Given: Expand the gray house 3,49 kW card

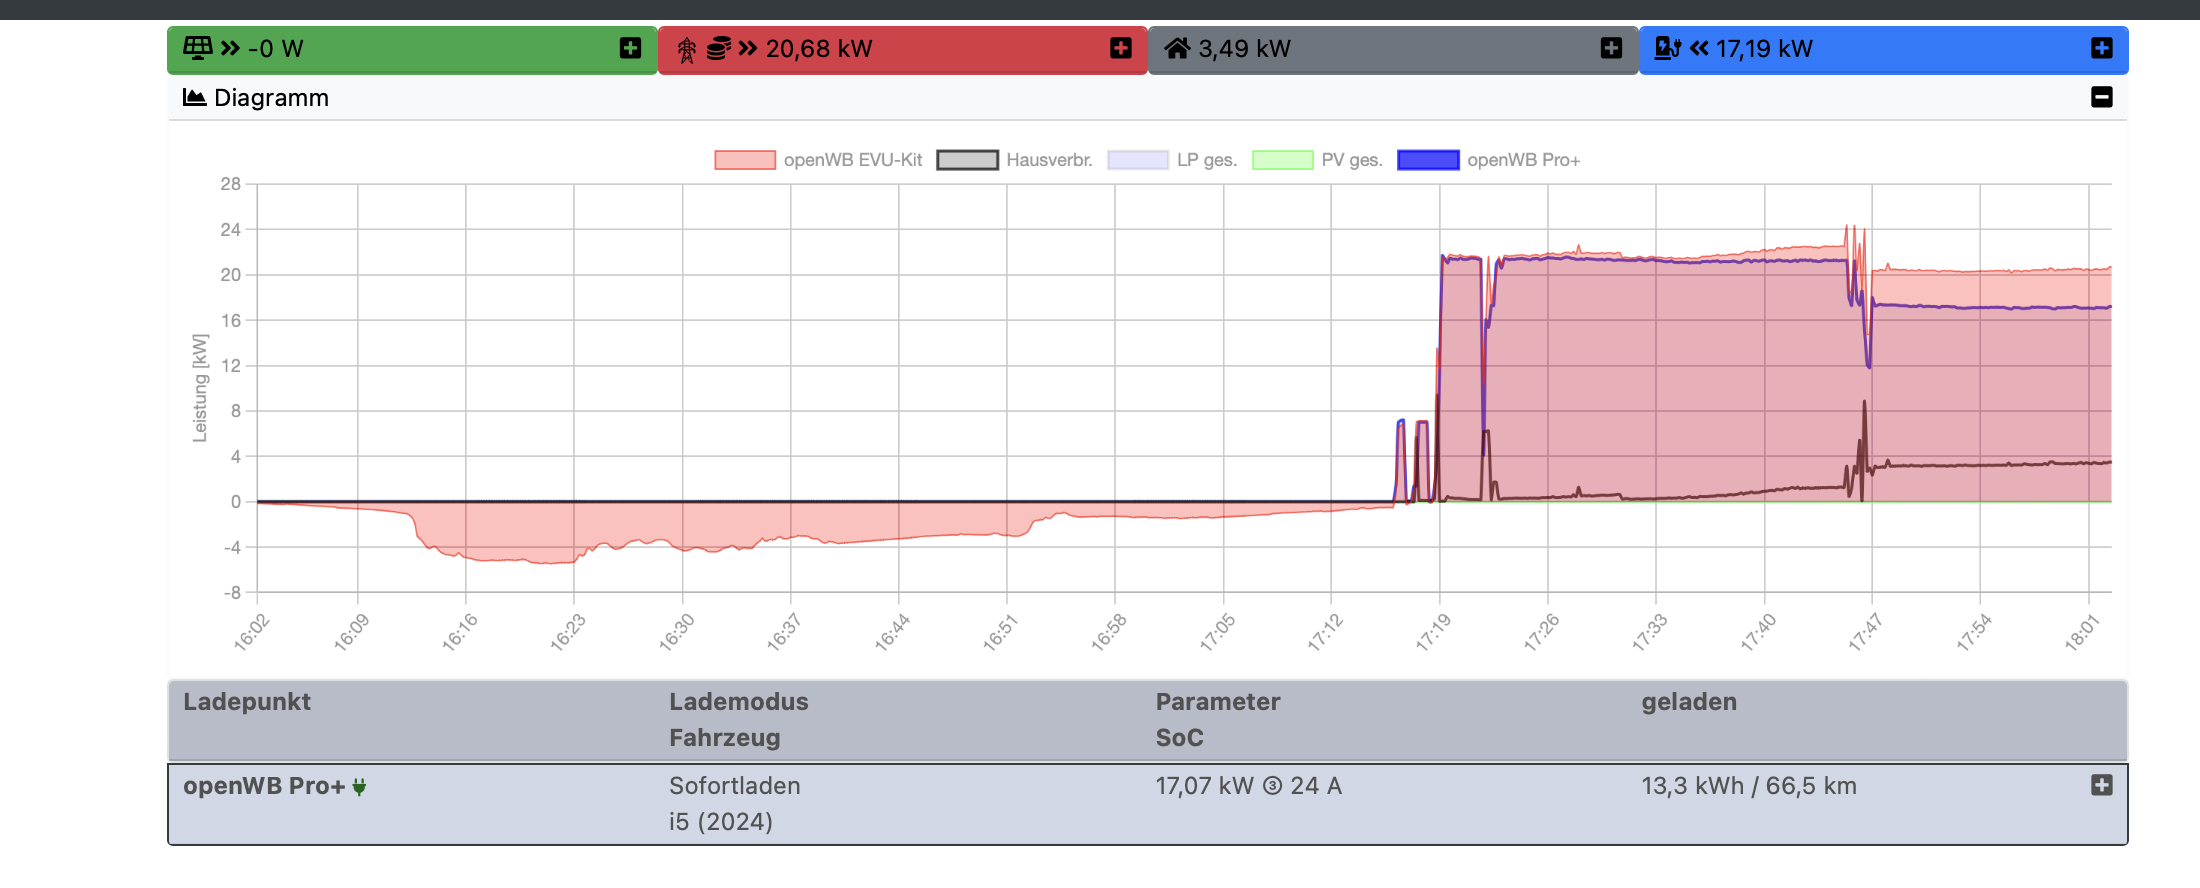Looking at the screenshot, I should pos(1610,48).
